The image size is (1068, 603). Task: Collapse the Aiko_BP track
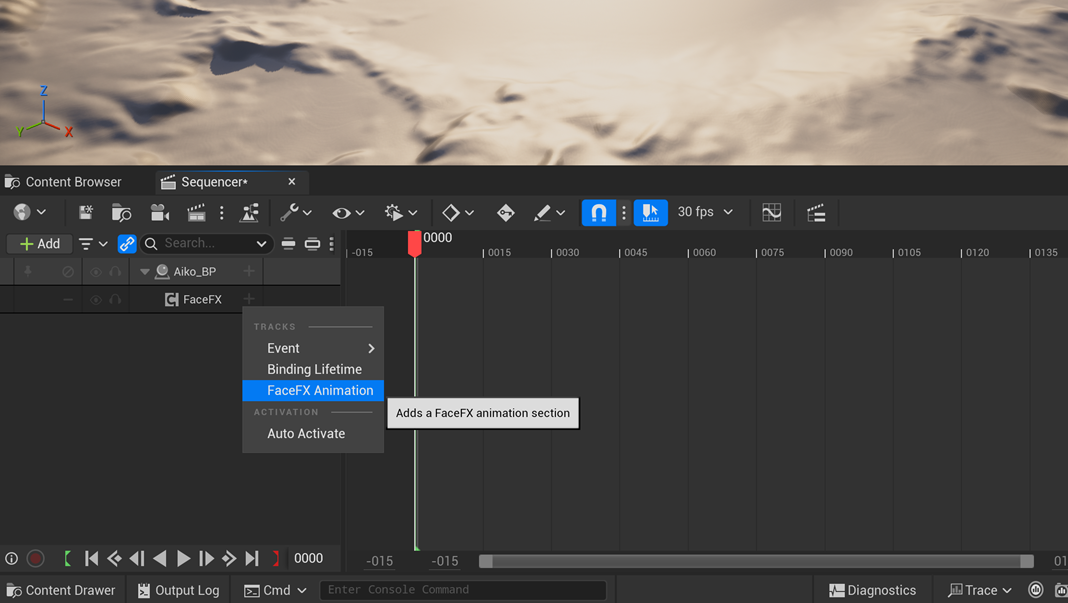(144, 271)
